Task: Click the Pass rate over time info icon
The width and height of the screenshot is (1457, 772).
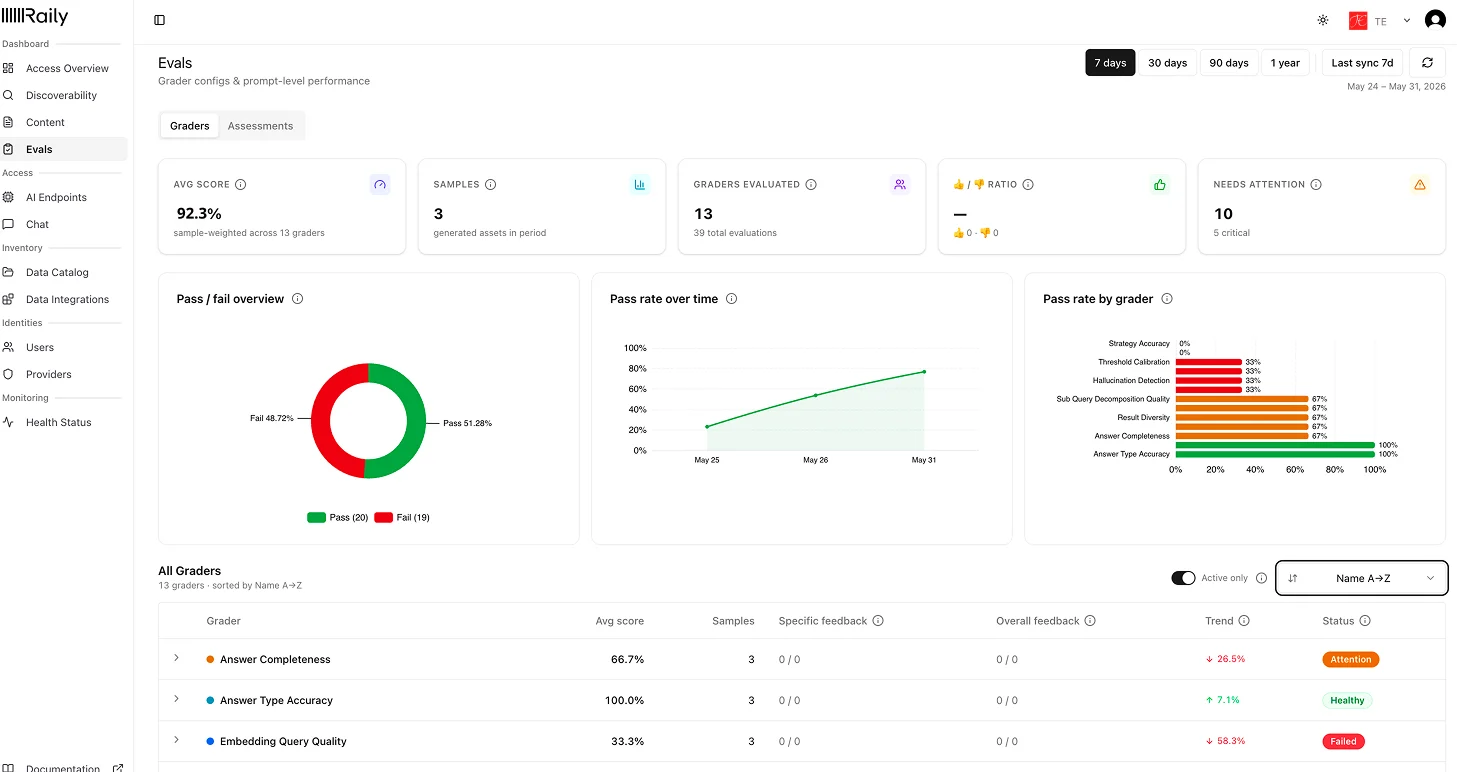Action: (732, 299)
